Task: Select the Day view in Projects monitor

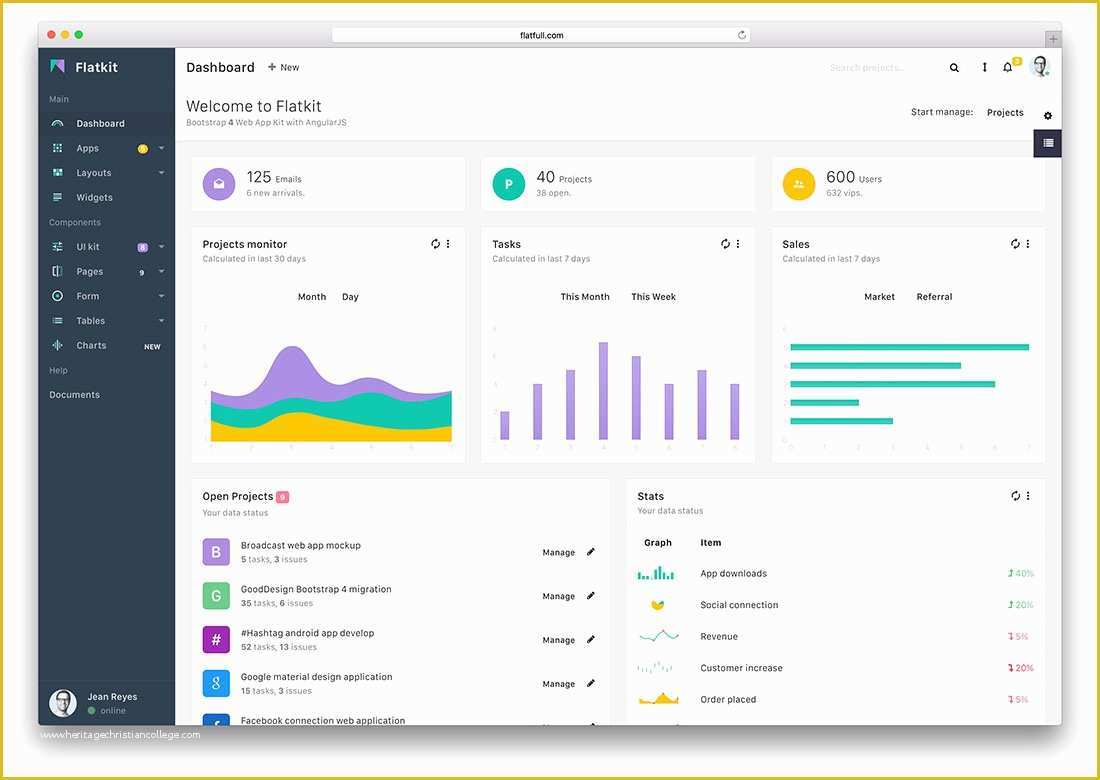Action: pos(350,296)
